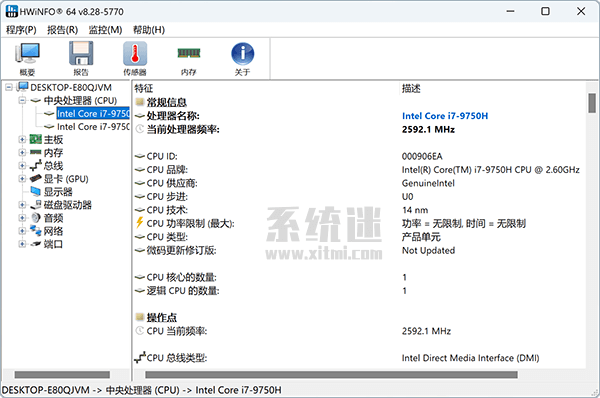
Task: Click the 000906EA value
Action: coord(422,156)
